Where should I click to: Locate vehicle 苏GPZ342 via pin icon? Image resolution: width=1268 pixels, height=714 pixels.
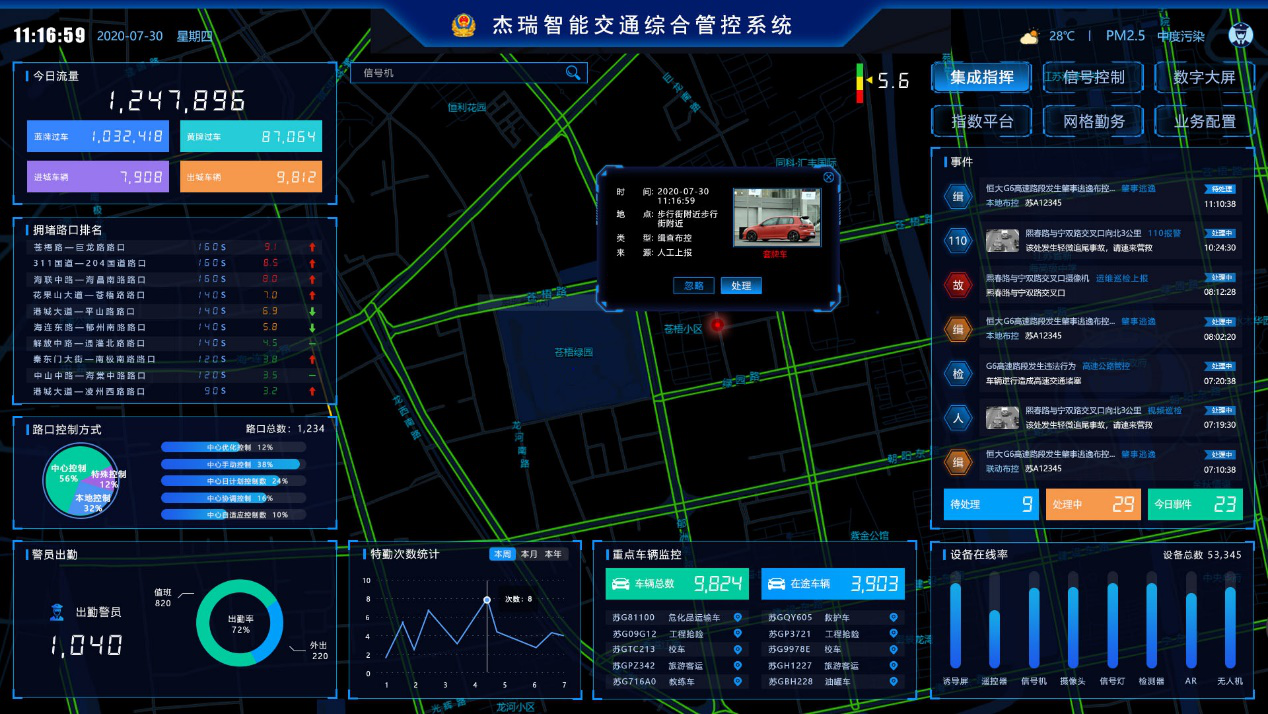[x=738, y=665]
